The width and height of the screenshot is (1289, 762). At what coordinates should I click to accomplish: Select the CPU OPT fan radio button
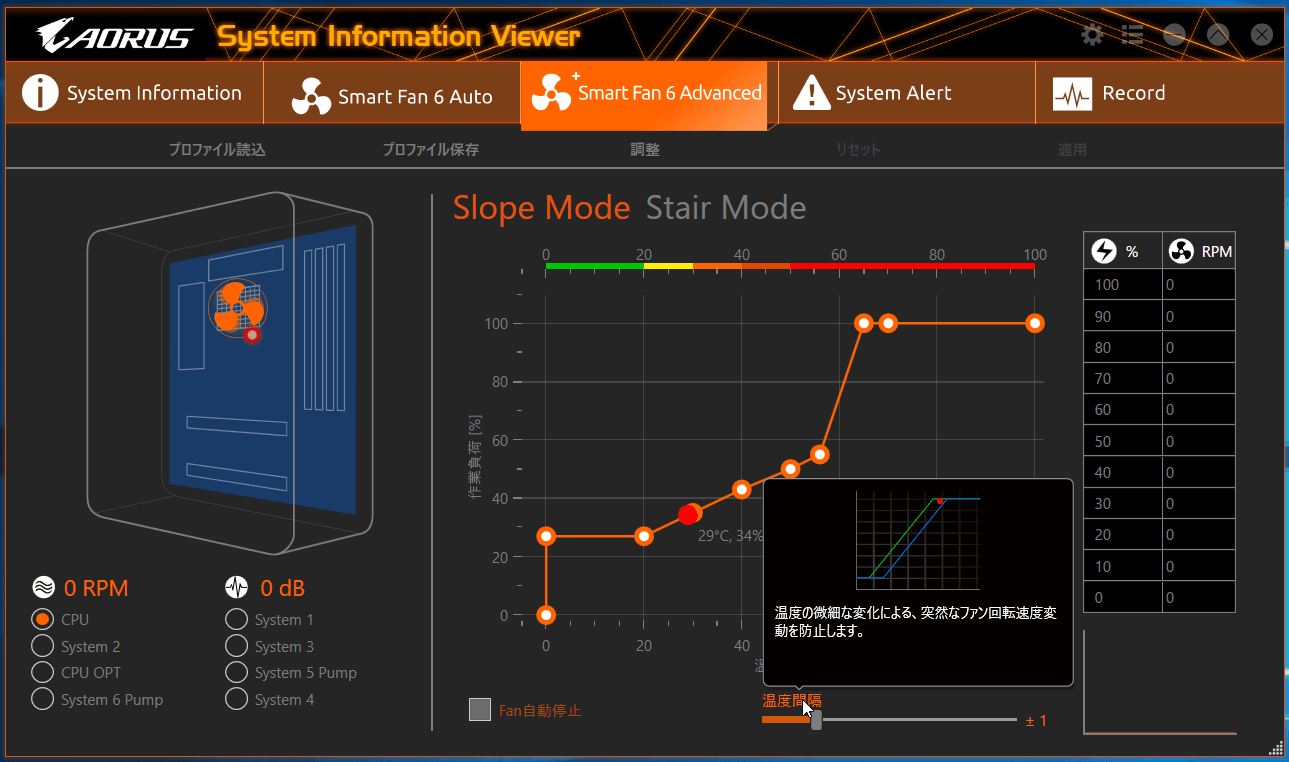pos(43,672)
